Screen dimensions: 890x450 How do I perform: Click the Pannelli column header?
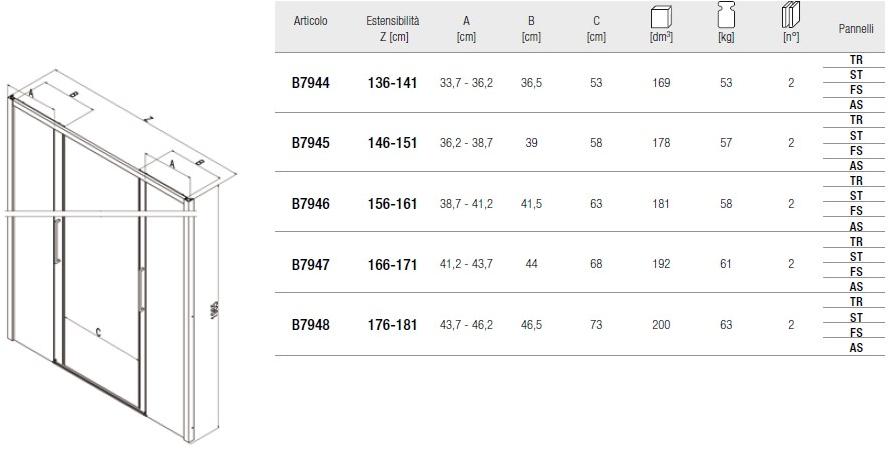pos(856,30)
